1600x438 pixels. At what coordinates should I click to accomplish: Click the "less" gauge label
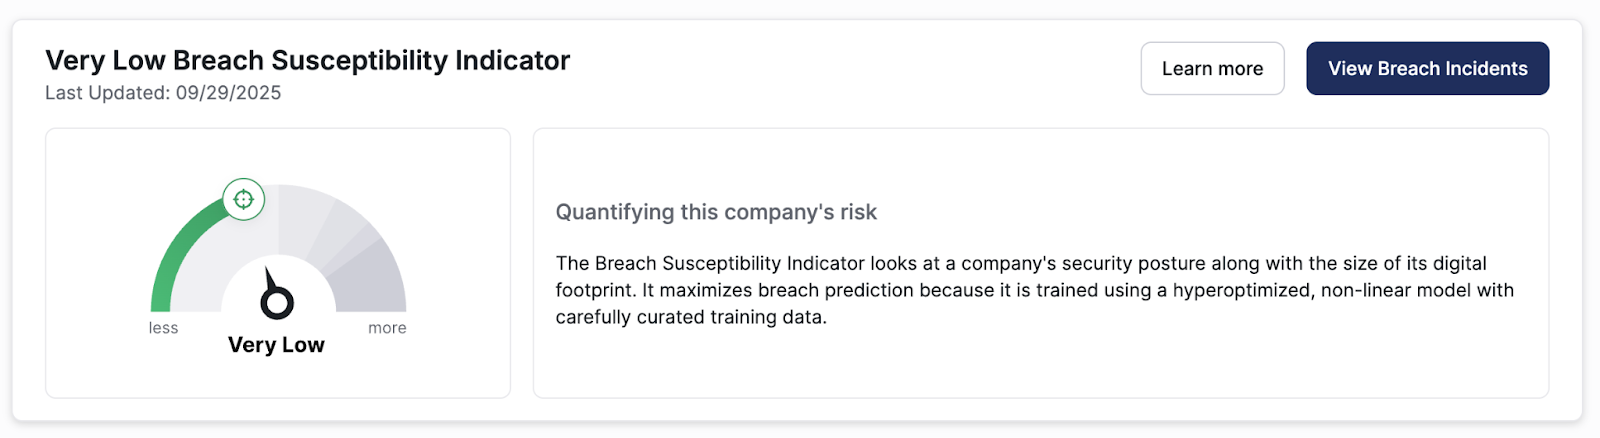(163, 328)
